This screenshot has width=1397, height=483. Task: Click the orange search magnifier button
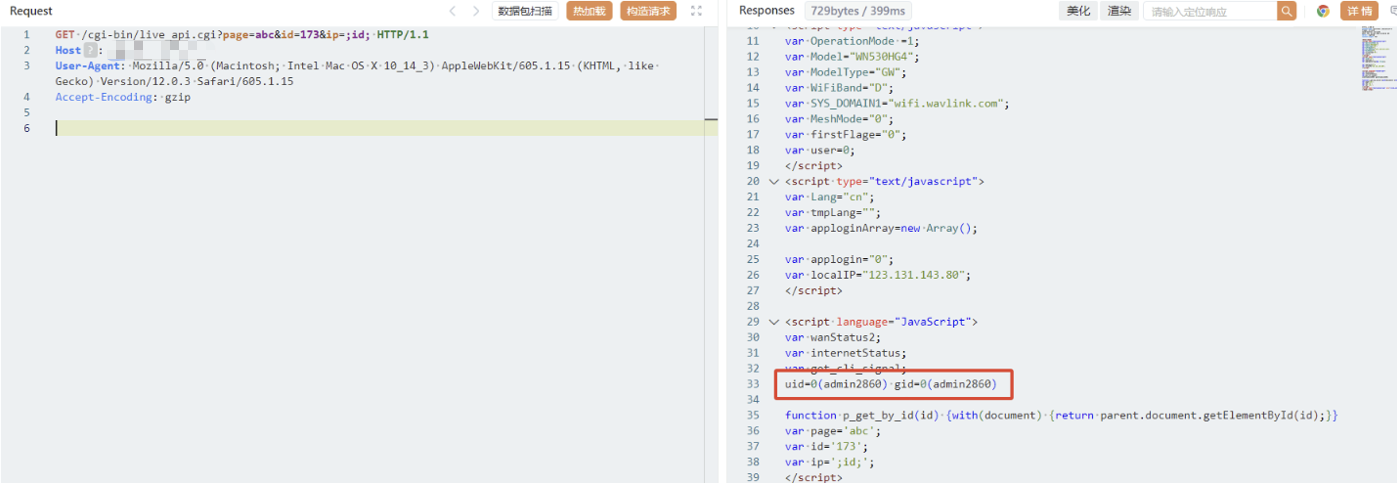tap(1287, 11)
